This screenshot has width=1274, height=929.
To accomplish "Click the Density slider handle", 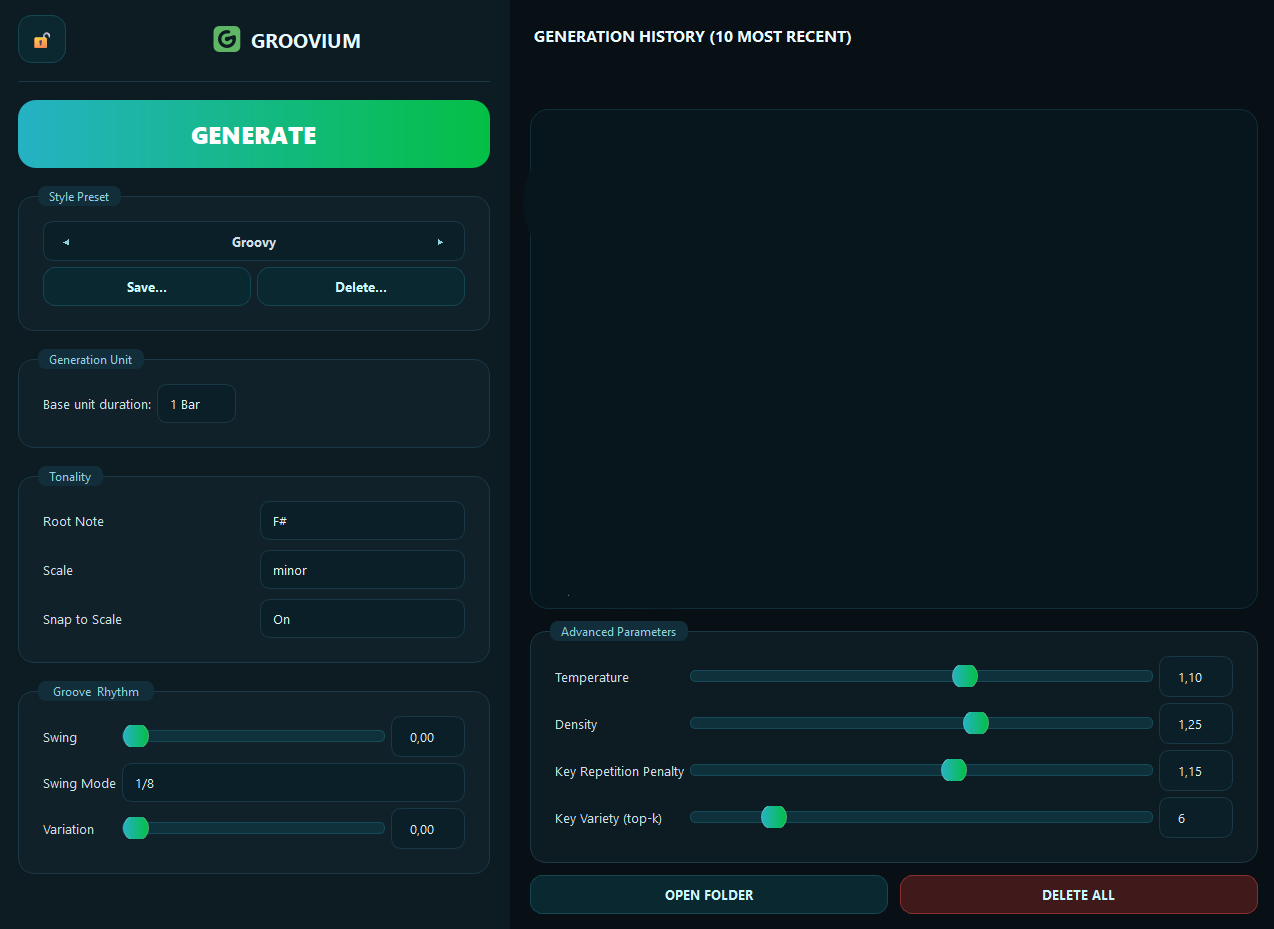I will point(976,723).
